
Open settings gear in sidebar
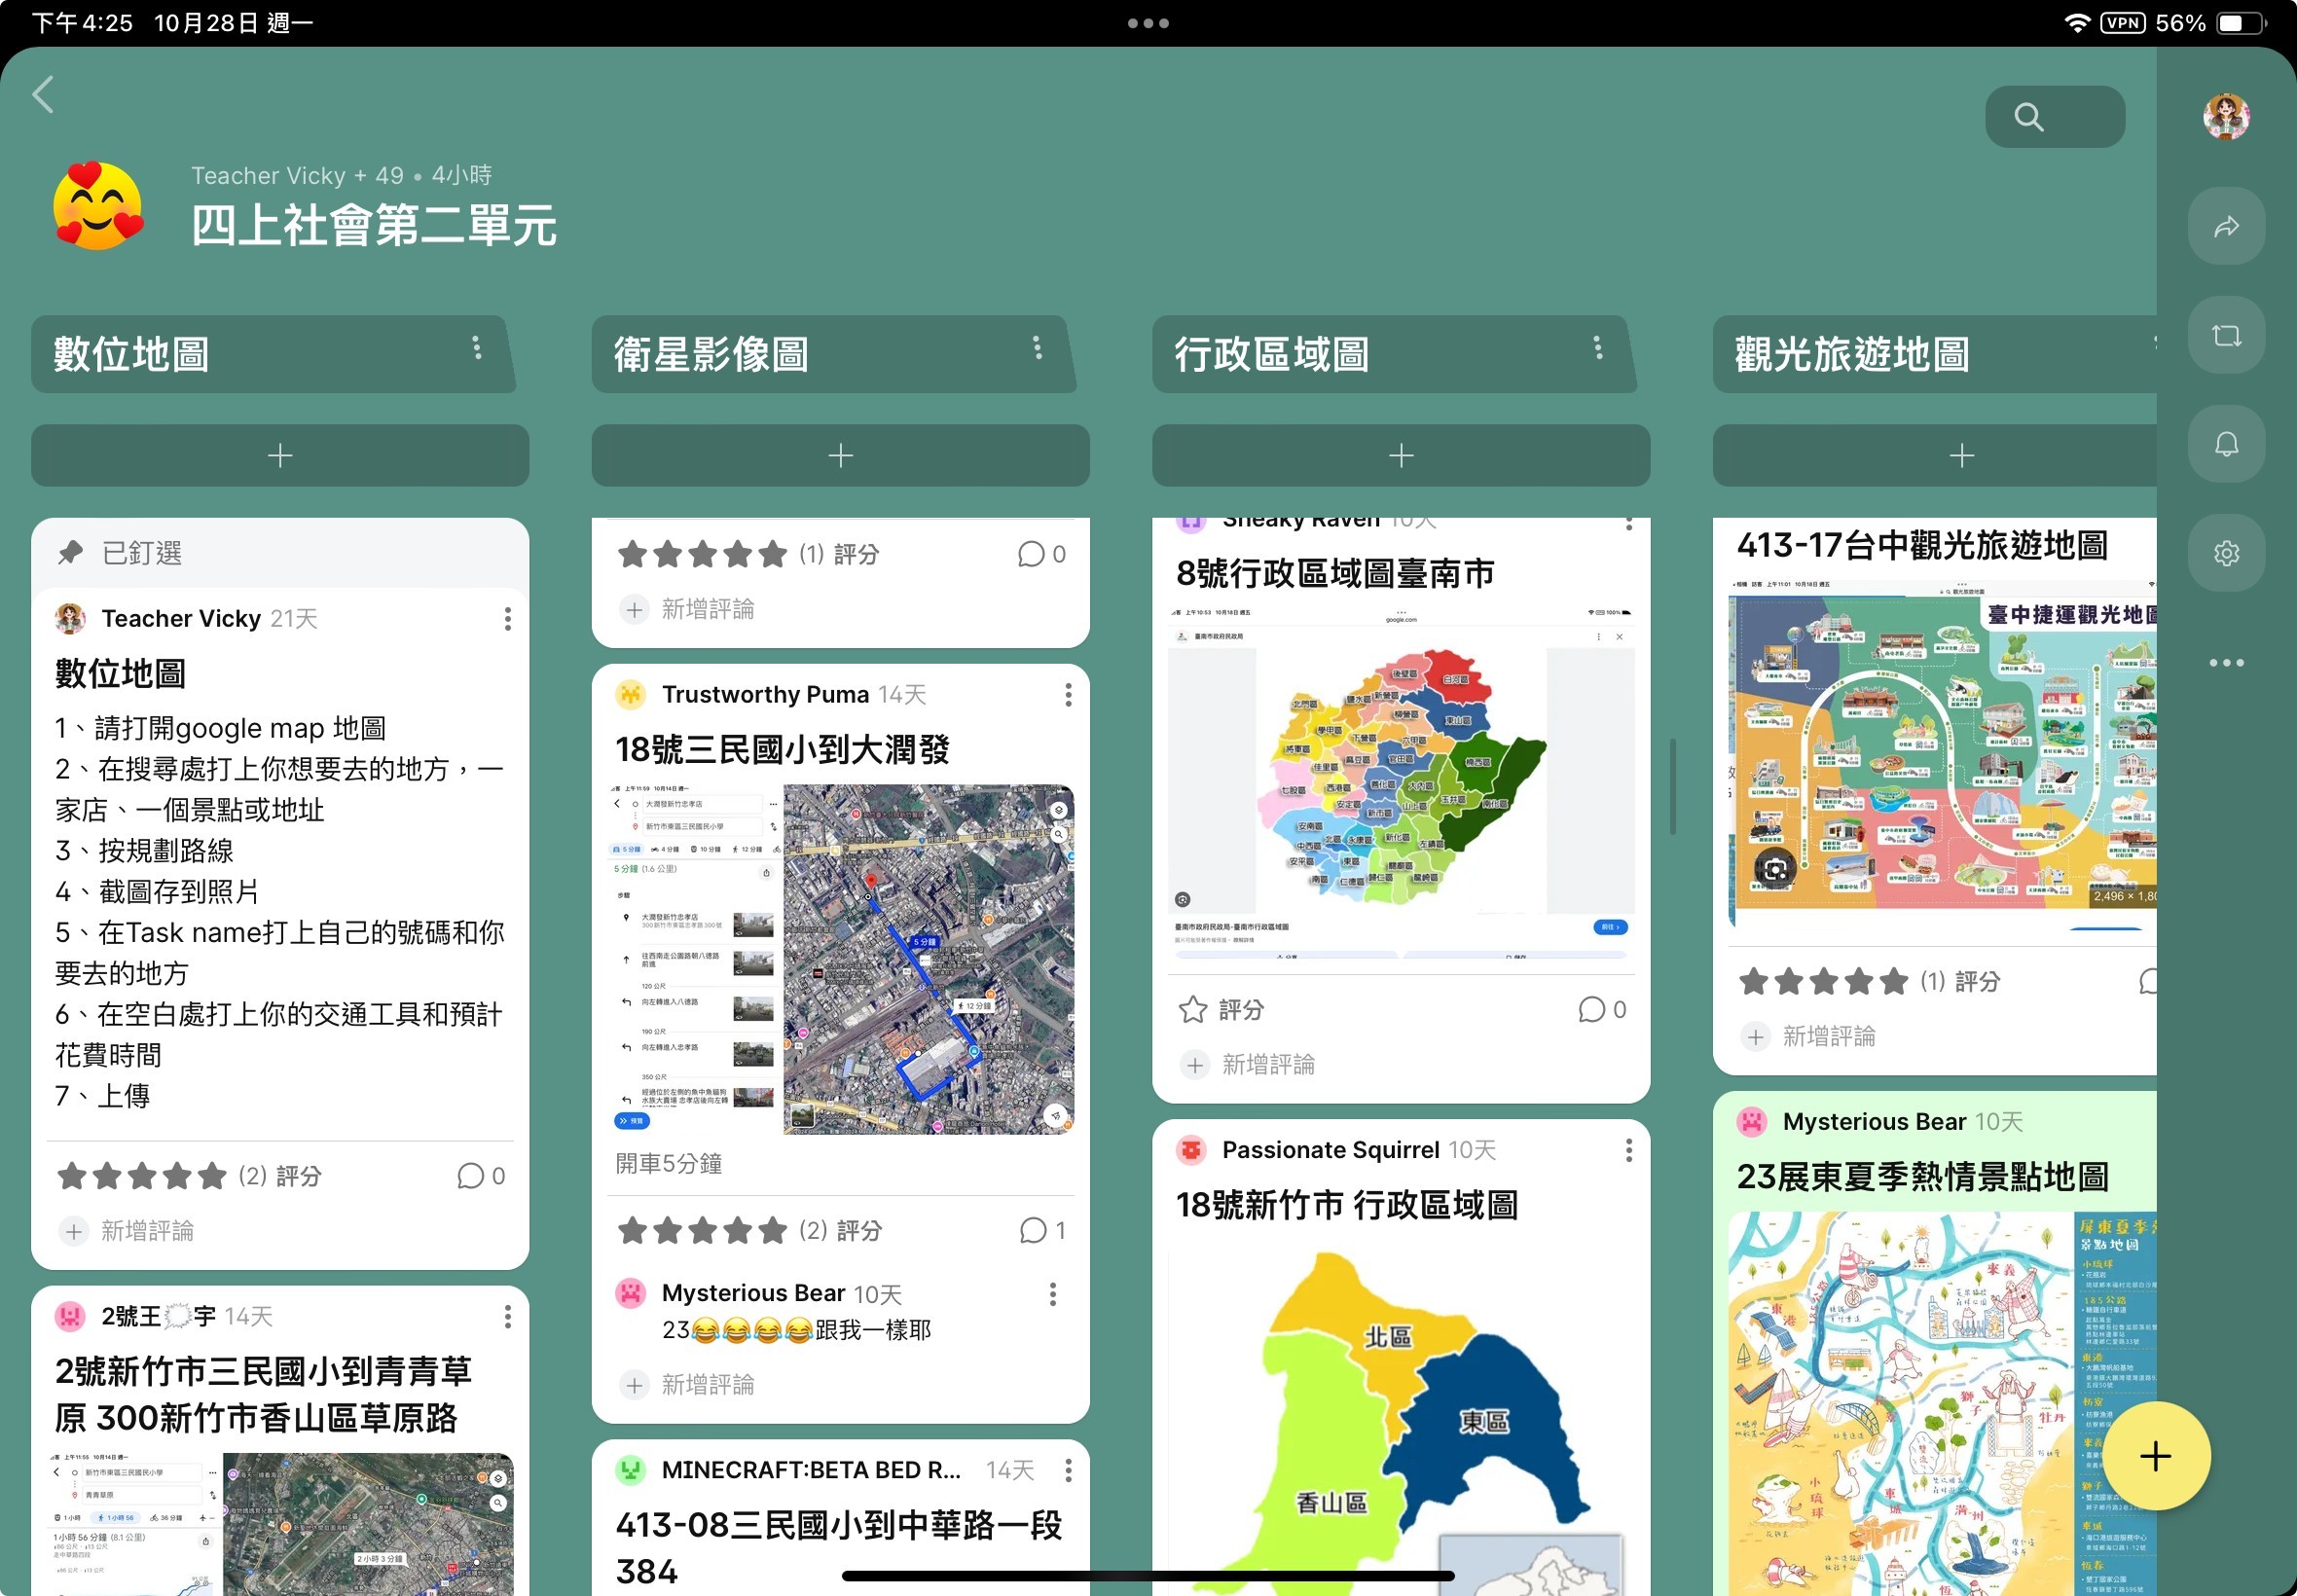[x=2225, y=553]
